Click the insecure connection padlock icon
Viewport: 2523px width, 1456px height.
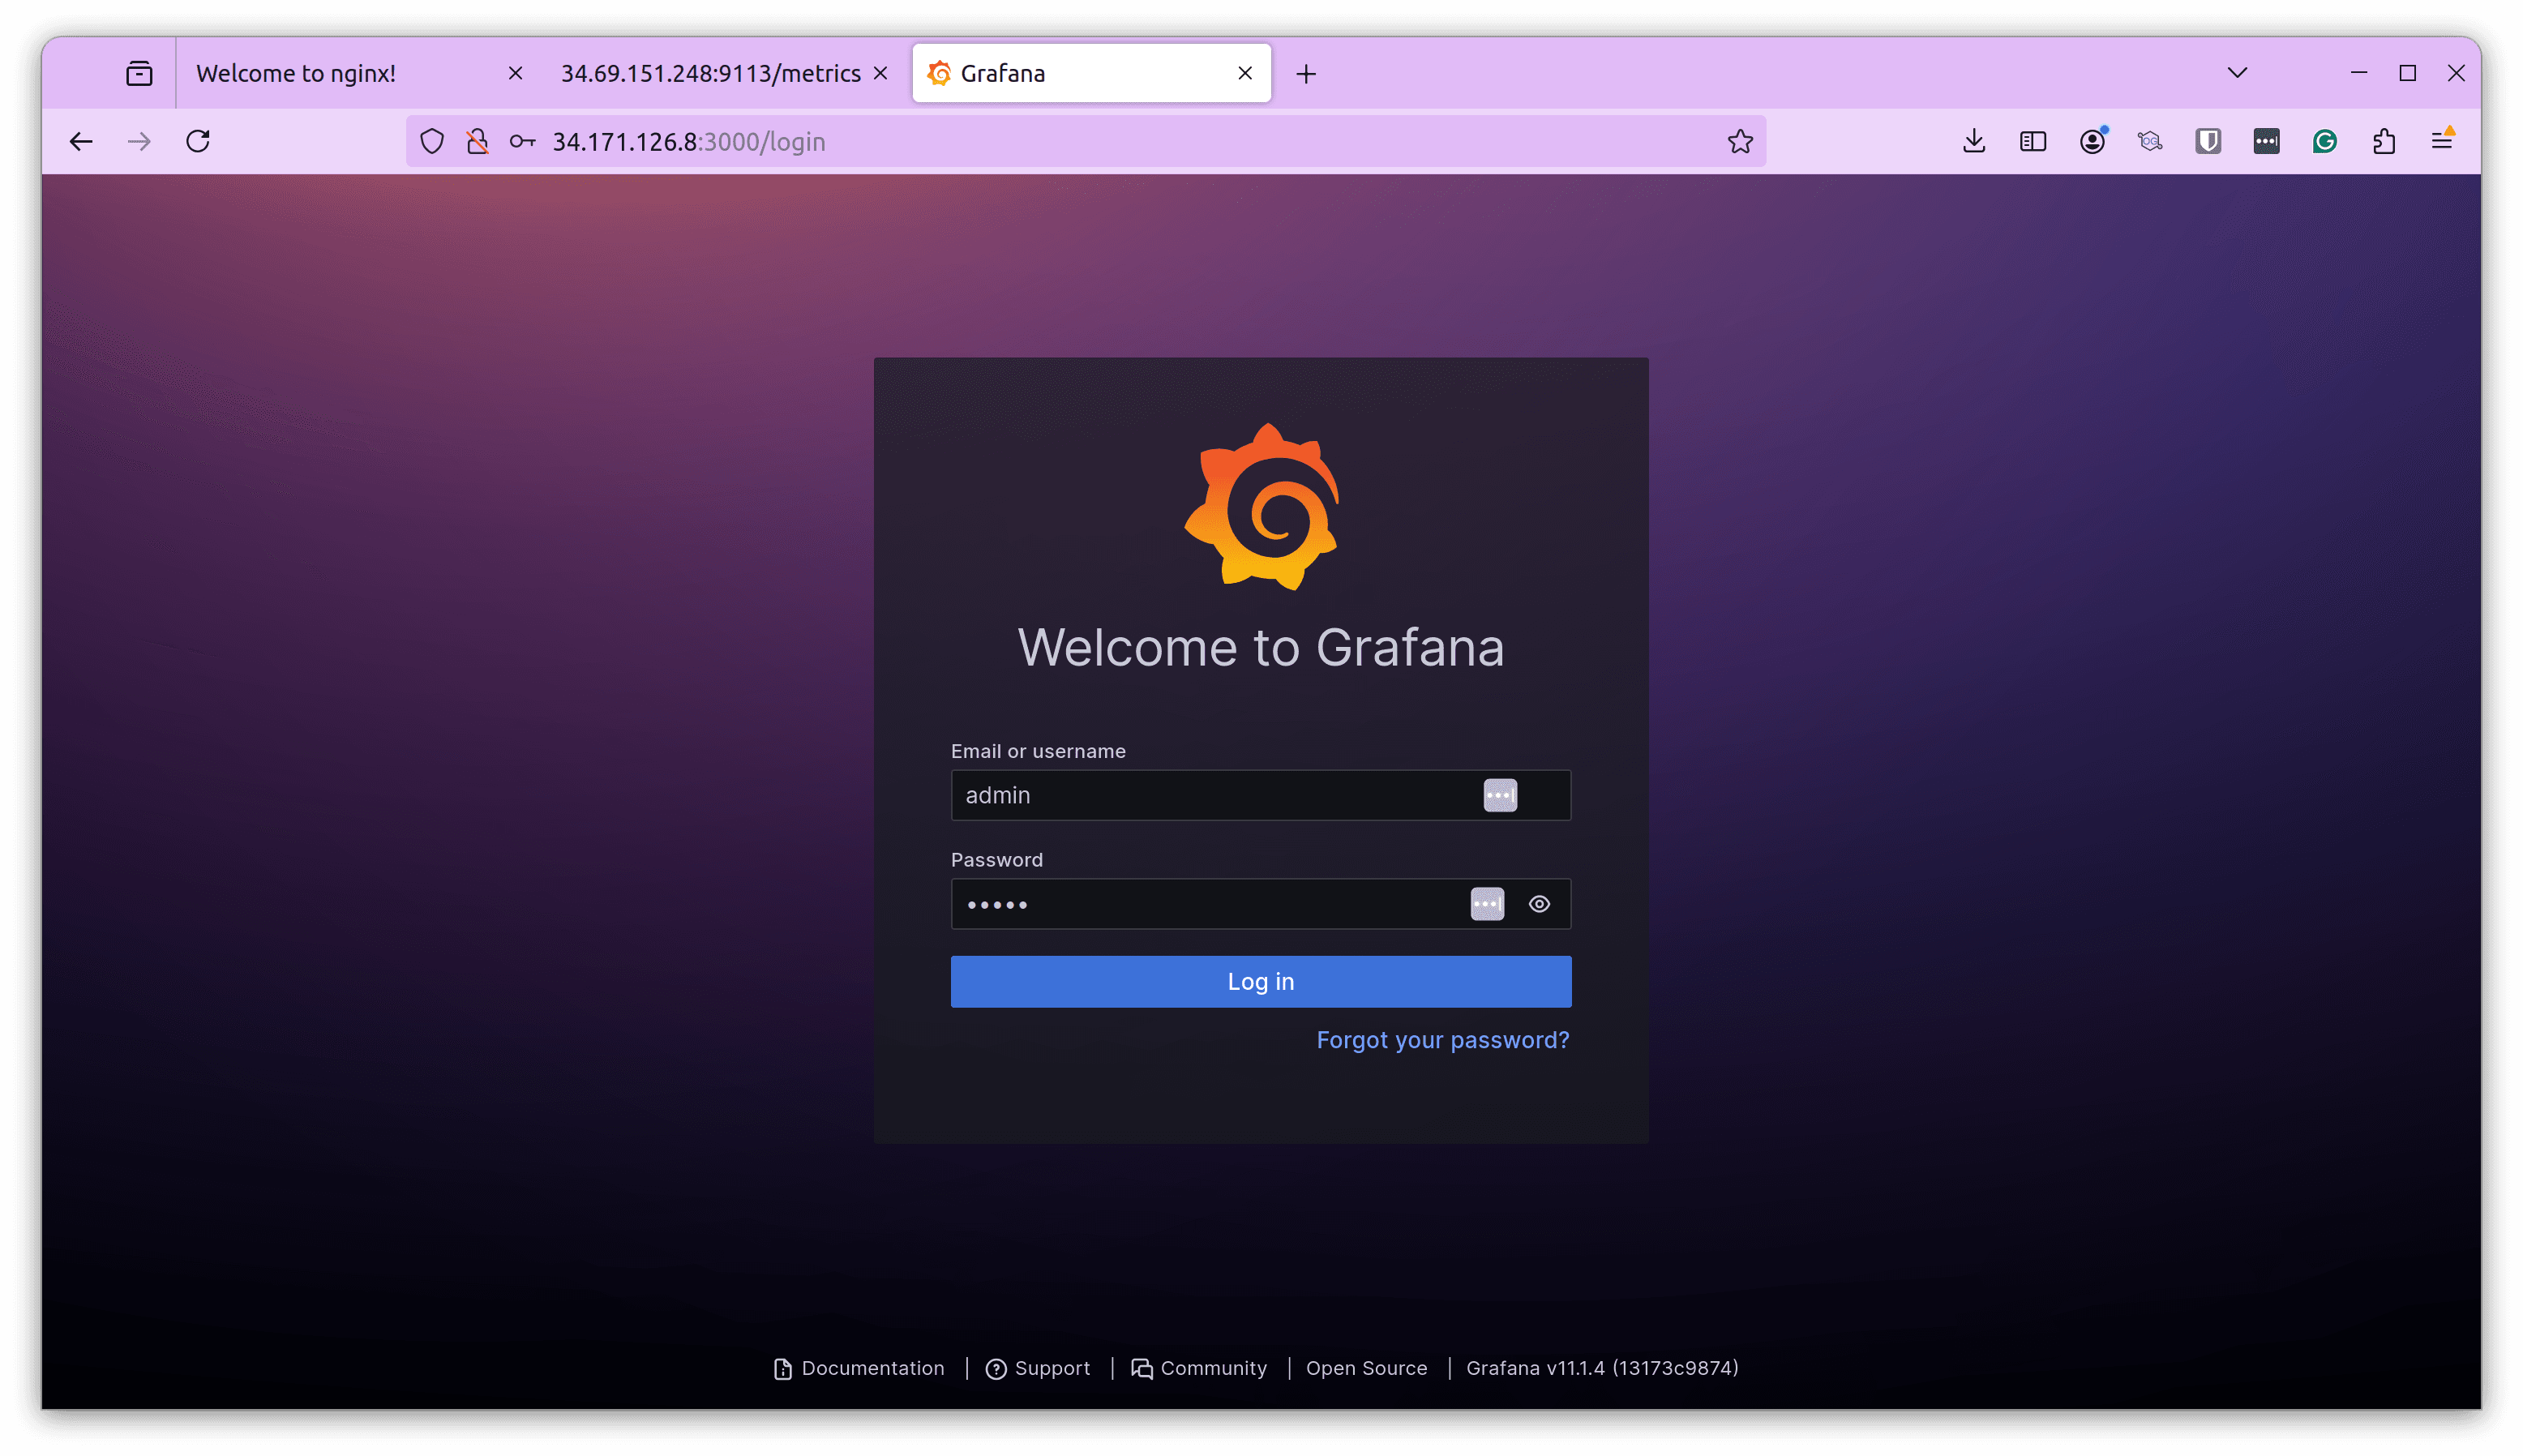coord(477,141)
